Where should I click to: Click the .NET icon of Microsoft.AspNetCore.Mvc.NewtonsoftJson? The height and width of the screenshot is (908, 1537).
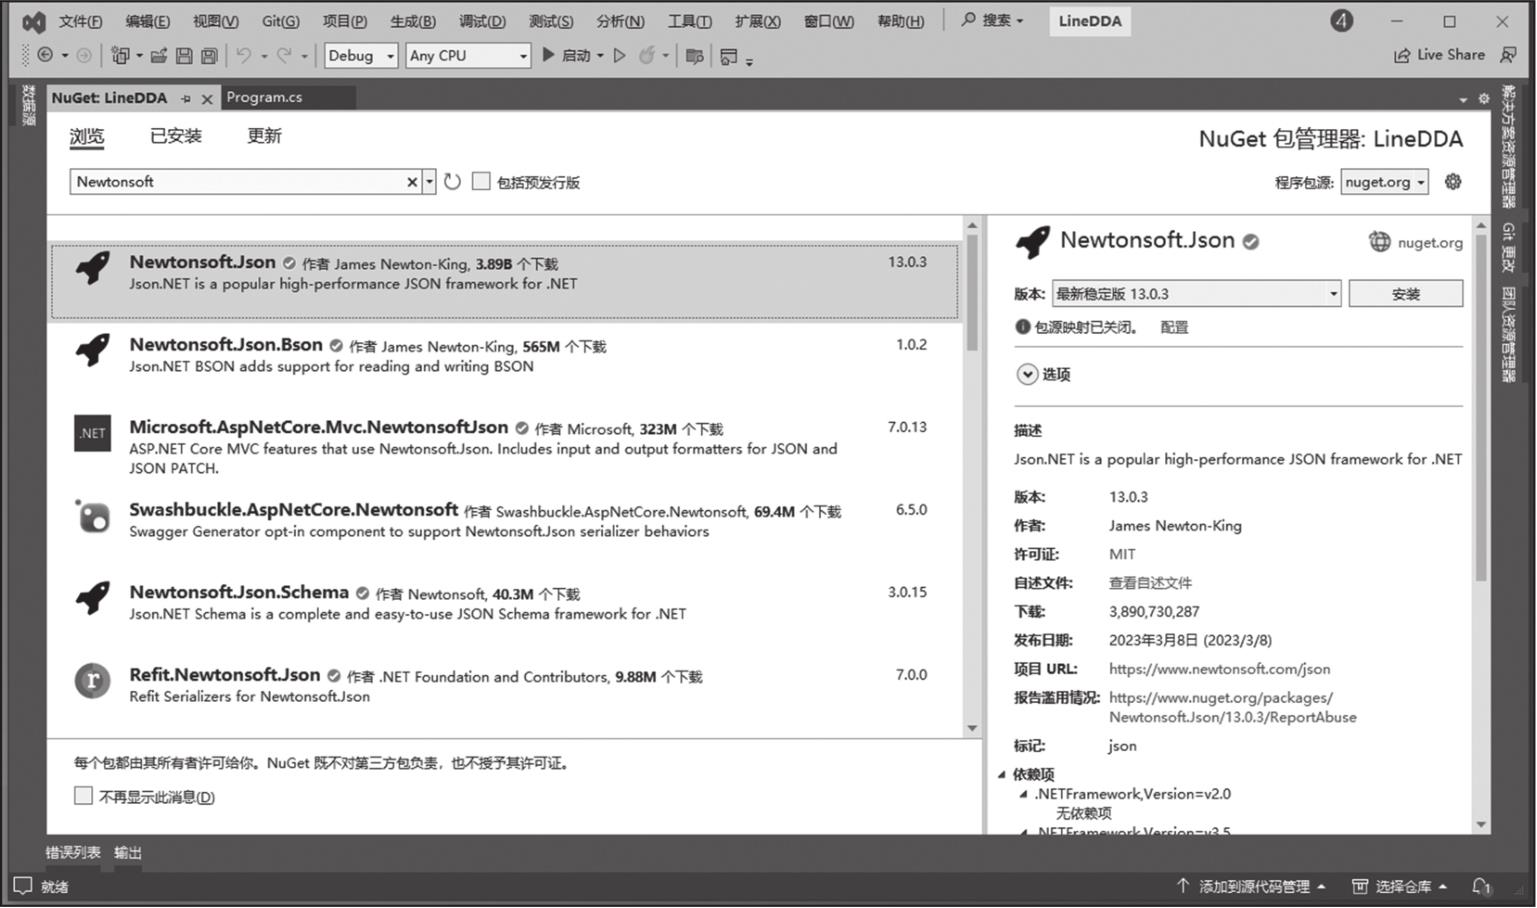93,433
